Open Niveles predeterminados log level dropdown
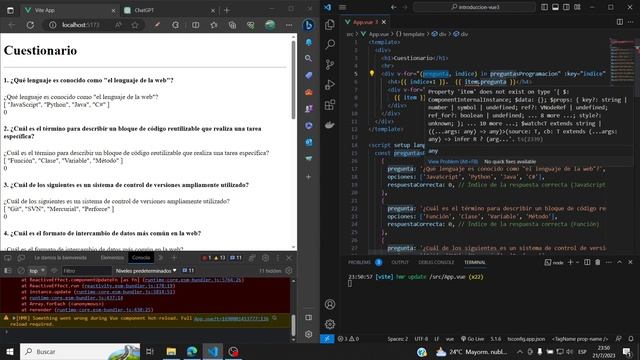Image resolution: width=640 pixels, height=360 pixels. [146, 271]
